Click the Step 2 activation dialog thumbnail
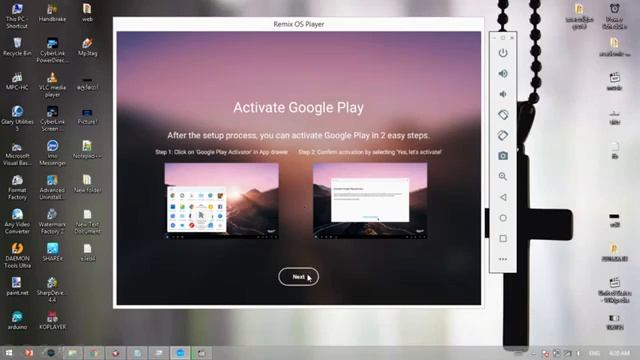640x360 pixels. 370,200
